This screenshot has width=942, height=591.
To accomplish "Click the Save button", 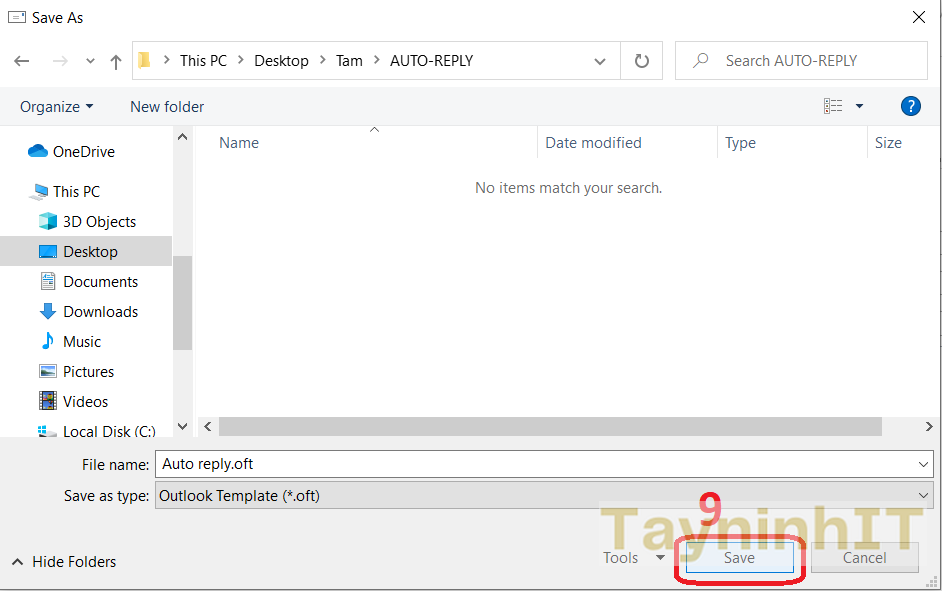I will click(x=739, y=558).
